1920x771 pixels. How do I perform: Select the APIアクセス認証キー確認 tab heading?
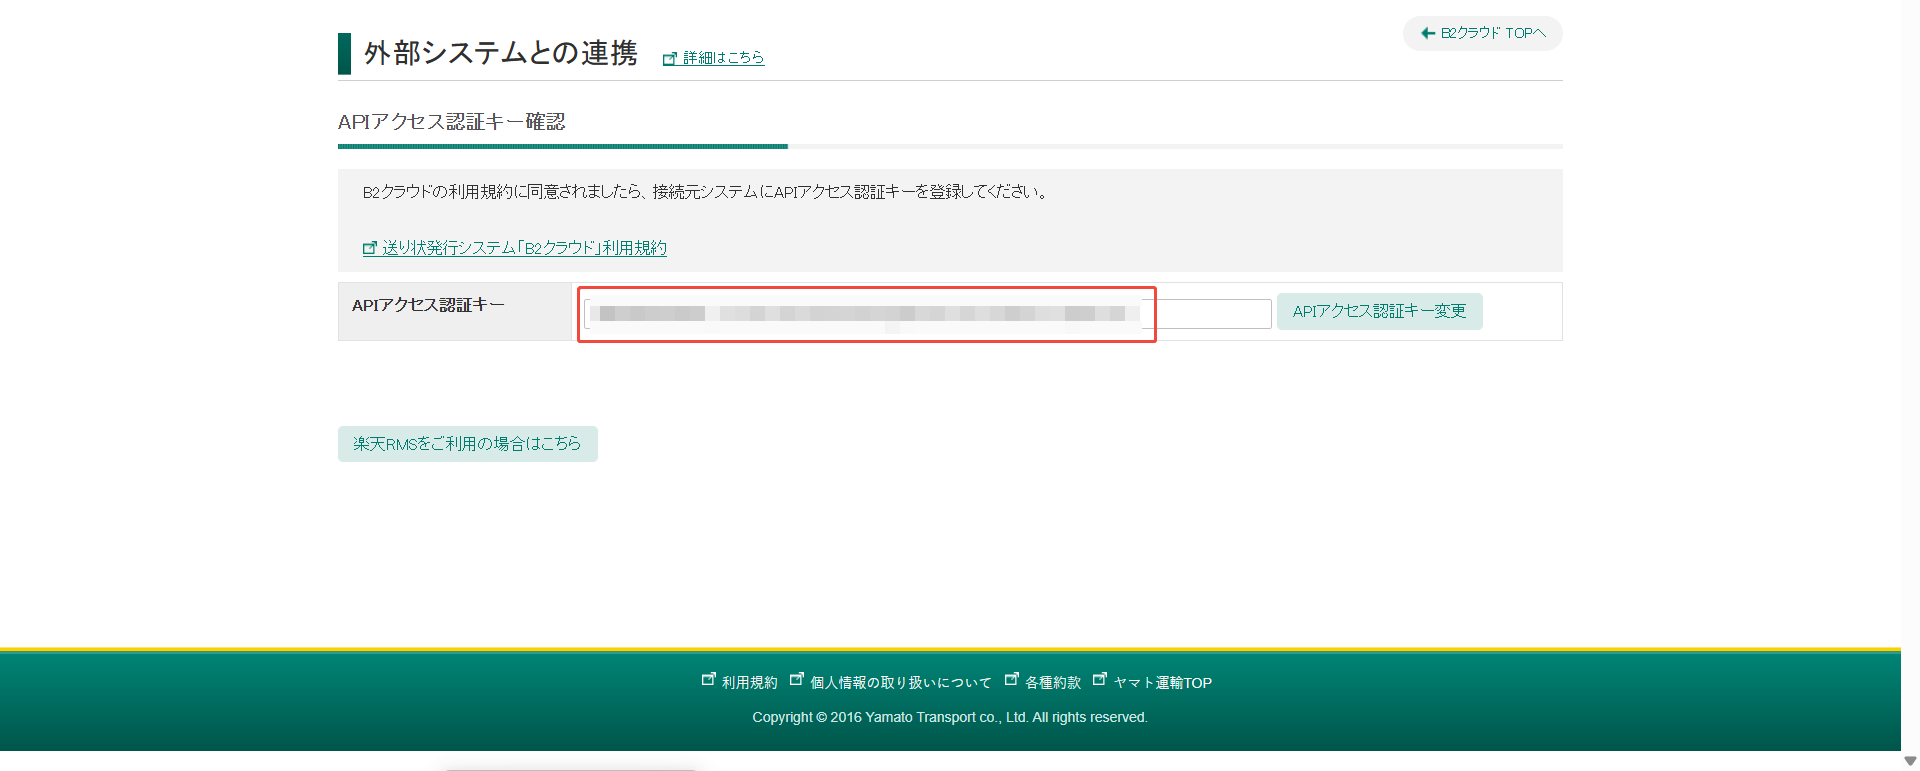click(x=452, y=122)
